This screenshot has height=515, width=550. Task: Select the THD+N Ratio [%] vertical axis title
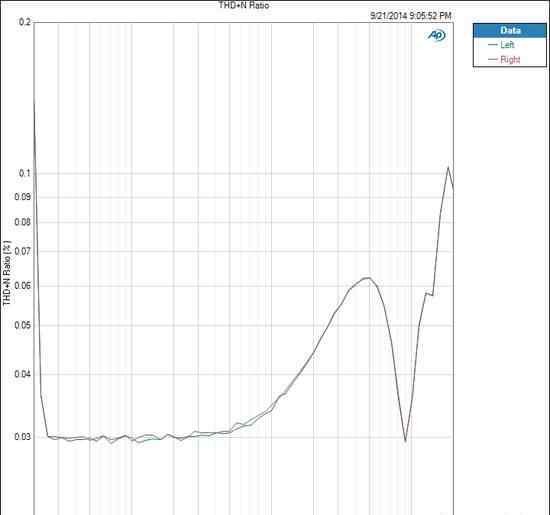click(7, 273)
